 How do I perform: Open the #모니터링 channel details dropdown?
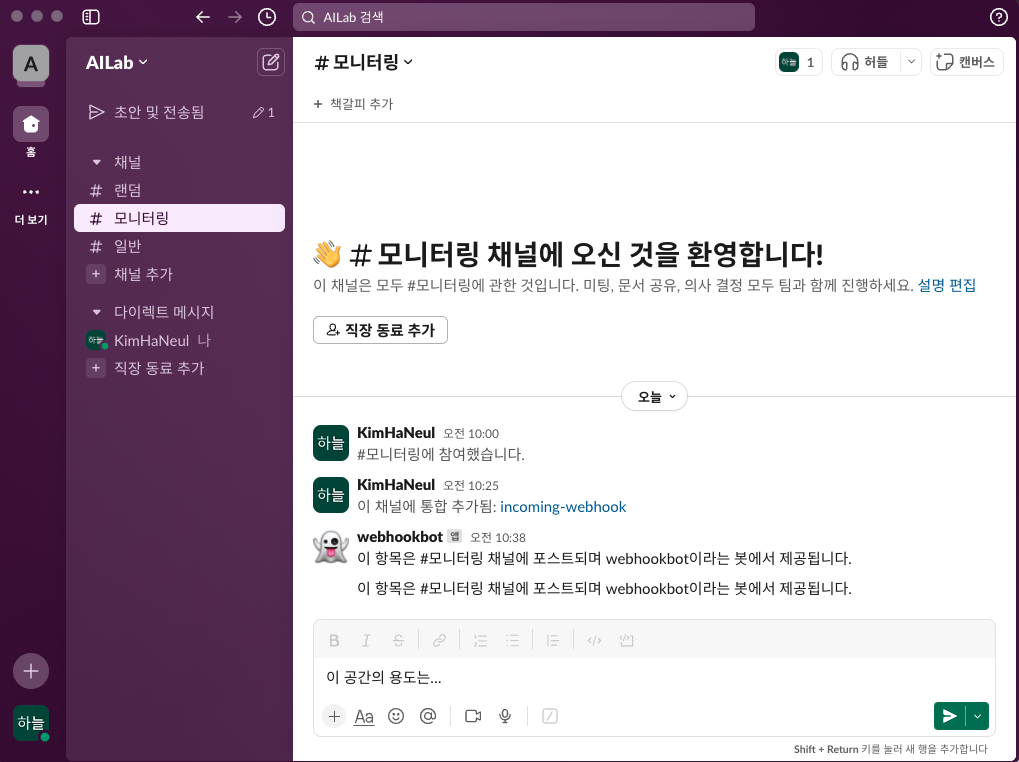[x=363, y=62]
